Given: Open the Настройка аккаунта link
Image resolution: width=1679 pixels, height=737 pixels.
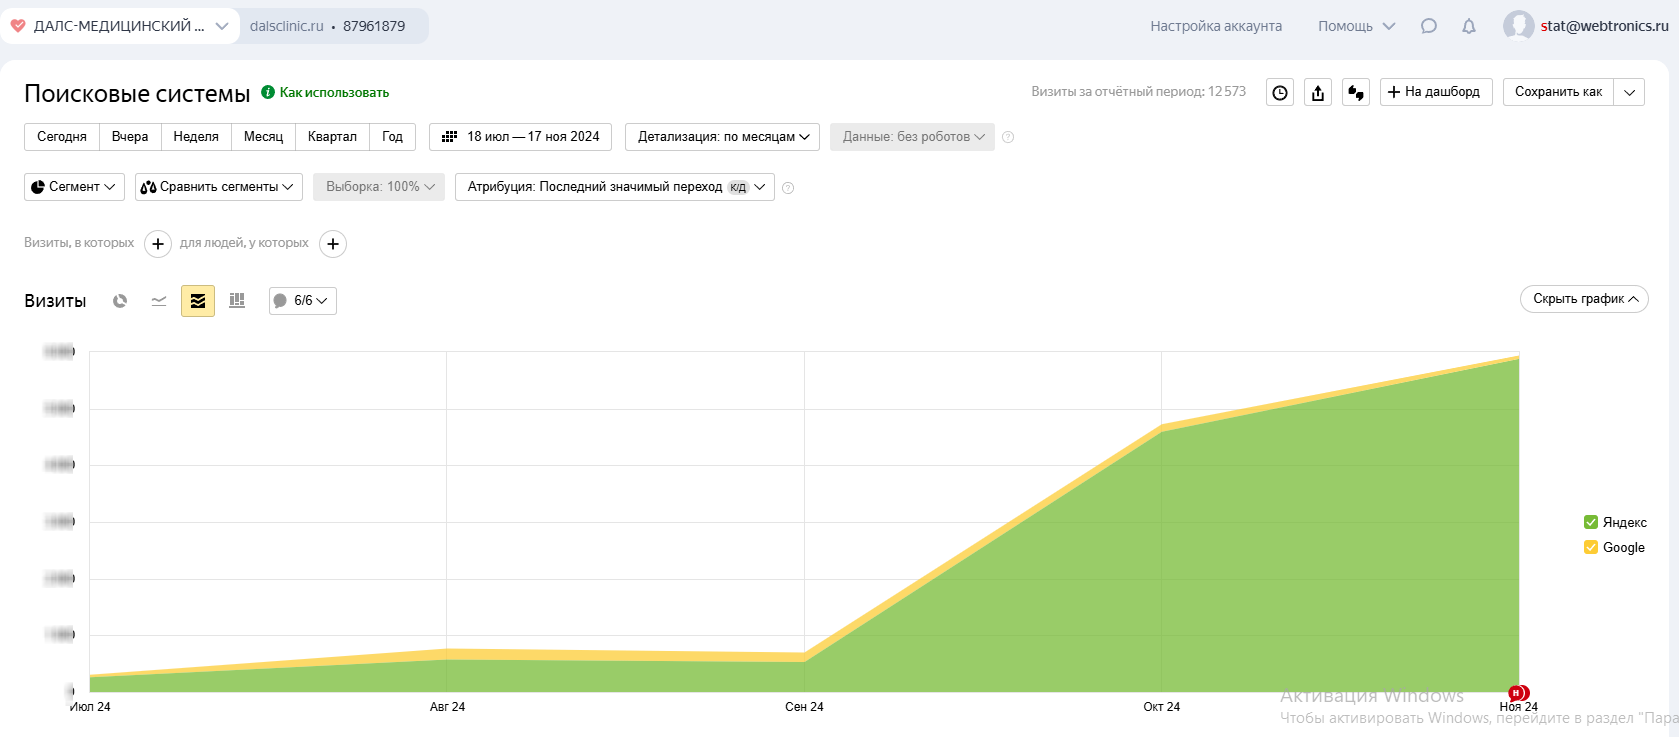Looking at the screenshot, I should (x=1216, y=26).
